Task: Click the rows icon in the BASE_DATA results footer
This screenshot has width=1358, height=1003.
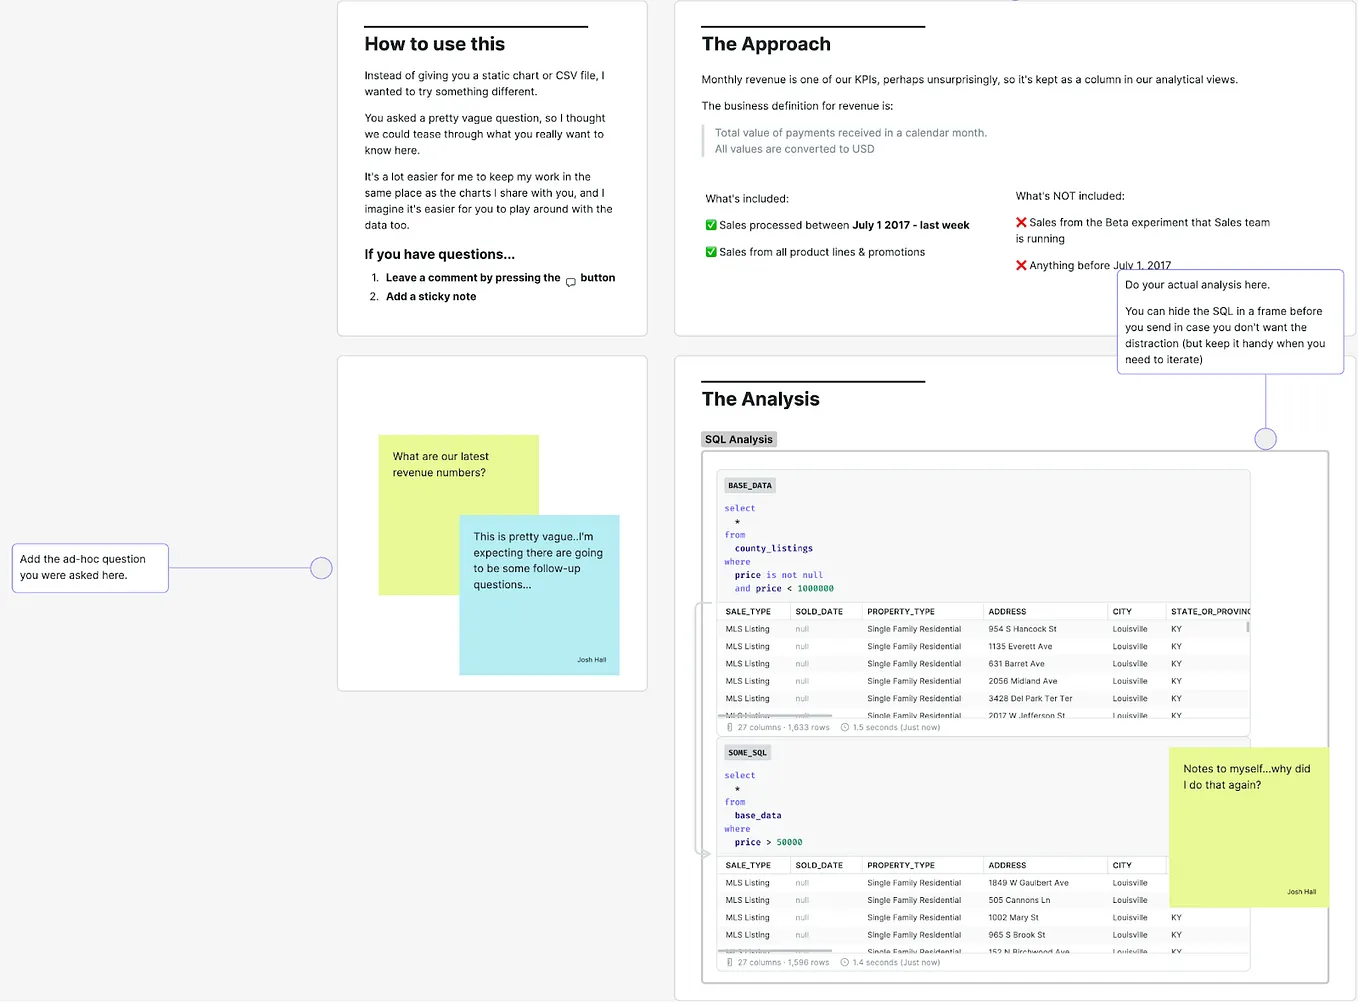Action: pyautogui.click(x=729, y=727)
